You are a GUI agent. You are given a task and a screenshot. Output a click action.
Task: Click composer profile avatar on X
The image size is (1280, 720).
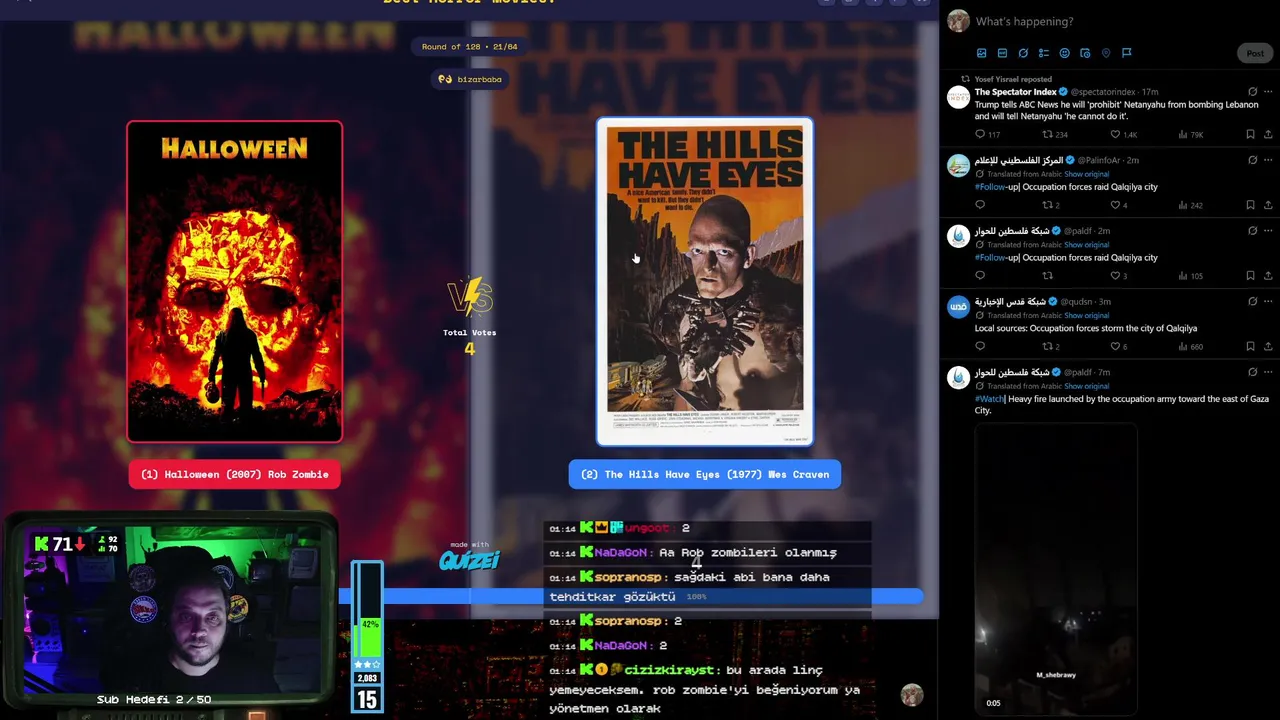958,21
